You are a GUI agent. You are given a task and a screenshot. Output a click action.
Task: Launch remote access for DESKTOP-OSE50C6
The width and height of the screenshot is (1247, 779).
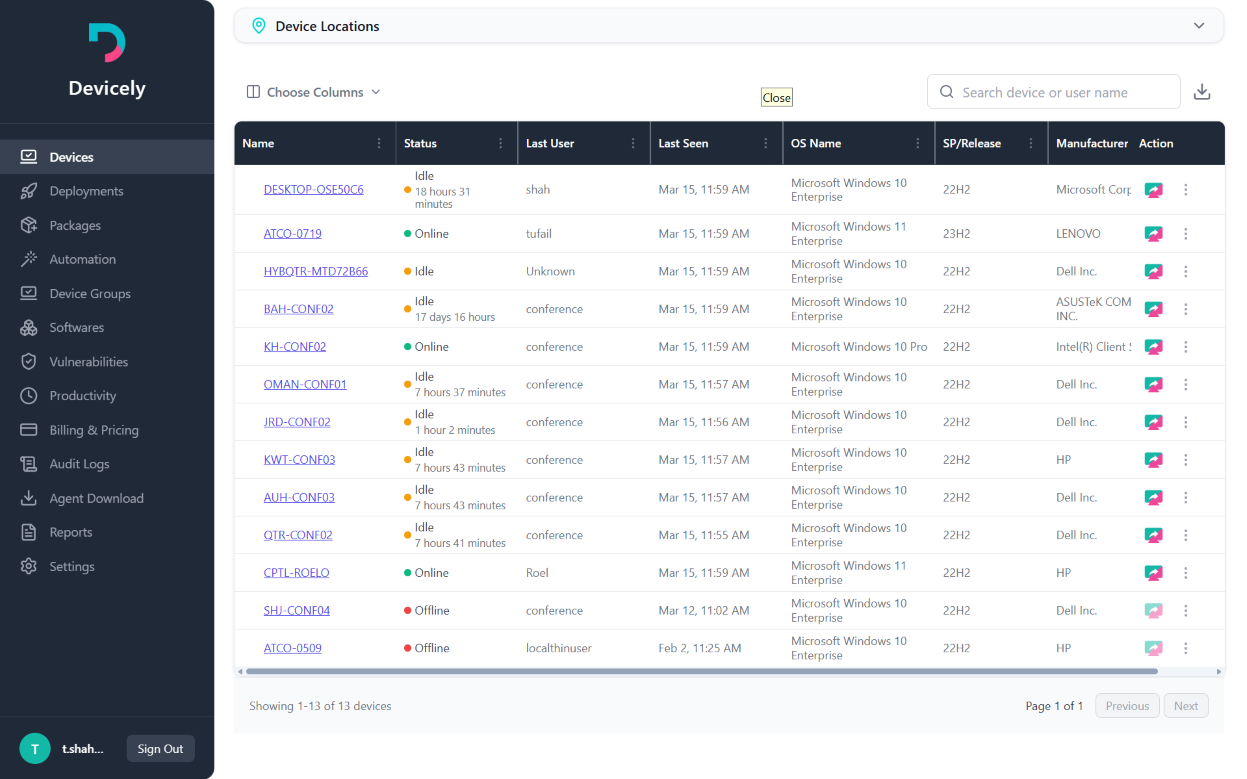tap(1153, 189)
